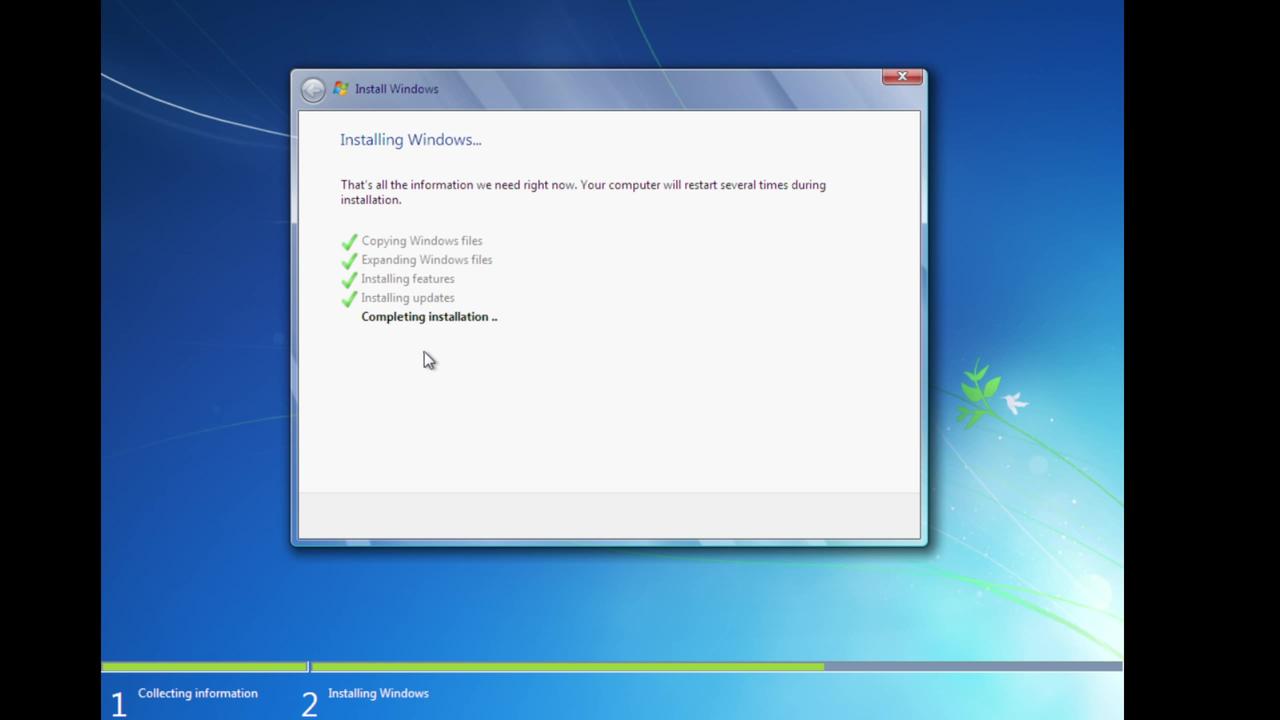The height and width of the screenshot is (720, 1280).
Task: Click the Windows flag icon in title bar
Action: [x=340, y=88]
